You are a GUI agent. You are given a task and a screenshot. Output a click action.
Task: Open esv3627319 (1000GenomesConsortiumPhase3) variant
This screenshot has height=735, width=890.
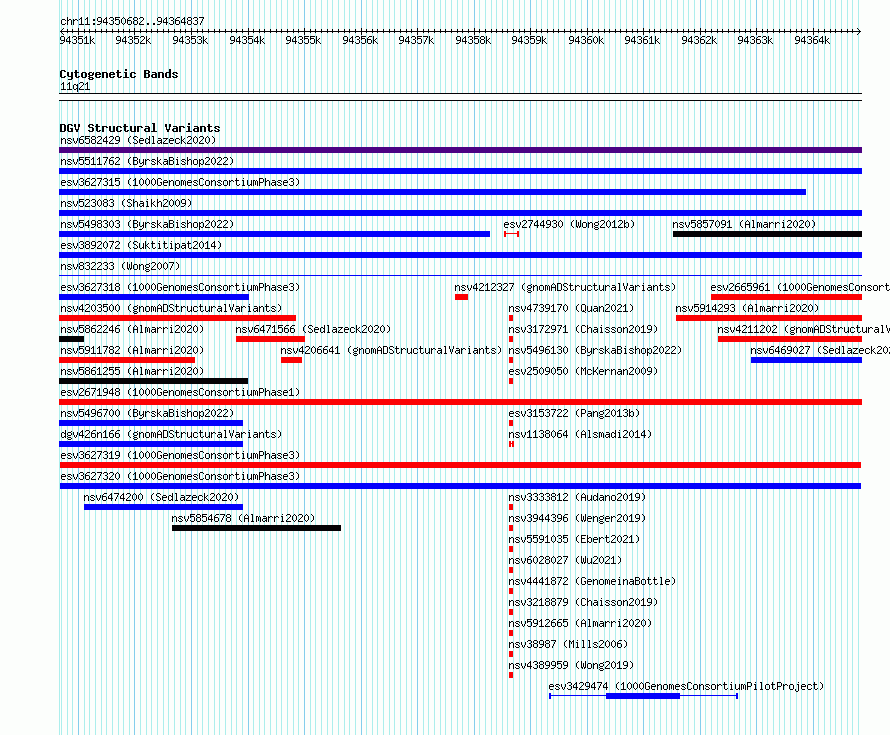(180, 455)
